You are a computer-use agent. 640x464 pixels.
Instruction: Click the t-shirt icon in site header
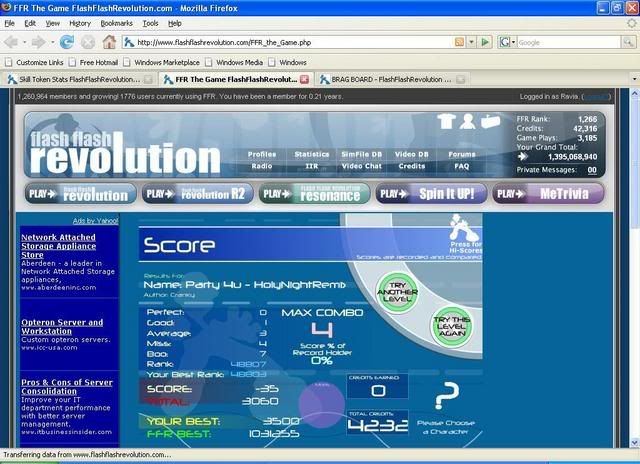coord(445,122)
